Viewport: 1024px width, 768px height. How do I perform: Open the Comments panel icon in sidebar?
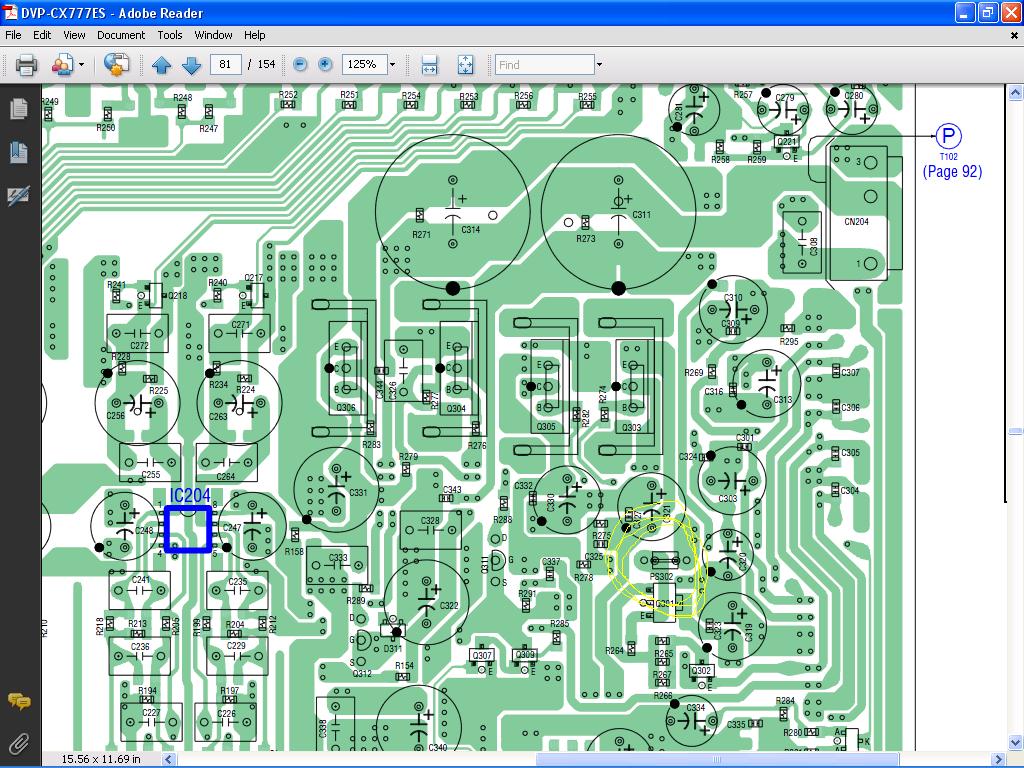pyautogui.click(x=19, y=701)
